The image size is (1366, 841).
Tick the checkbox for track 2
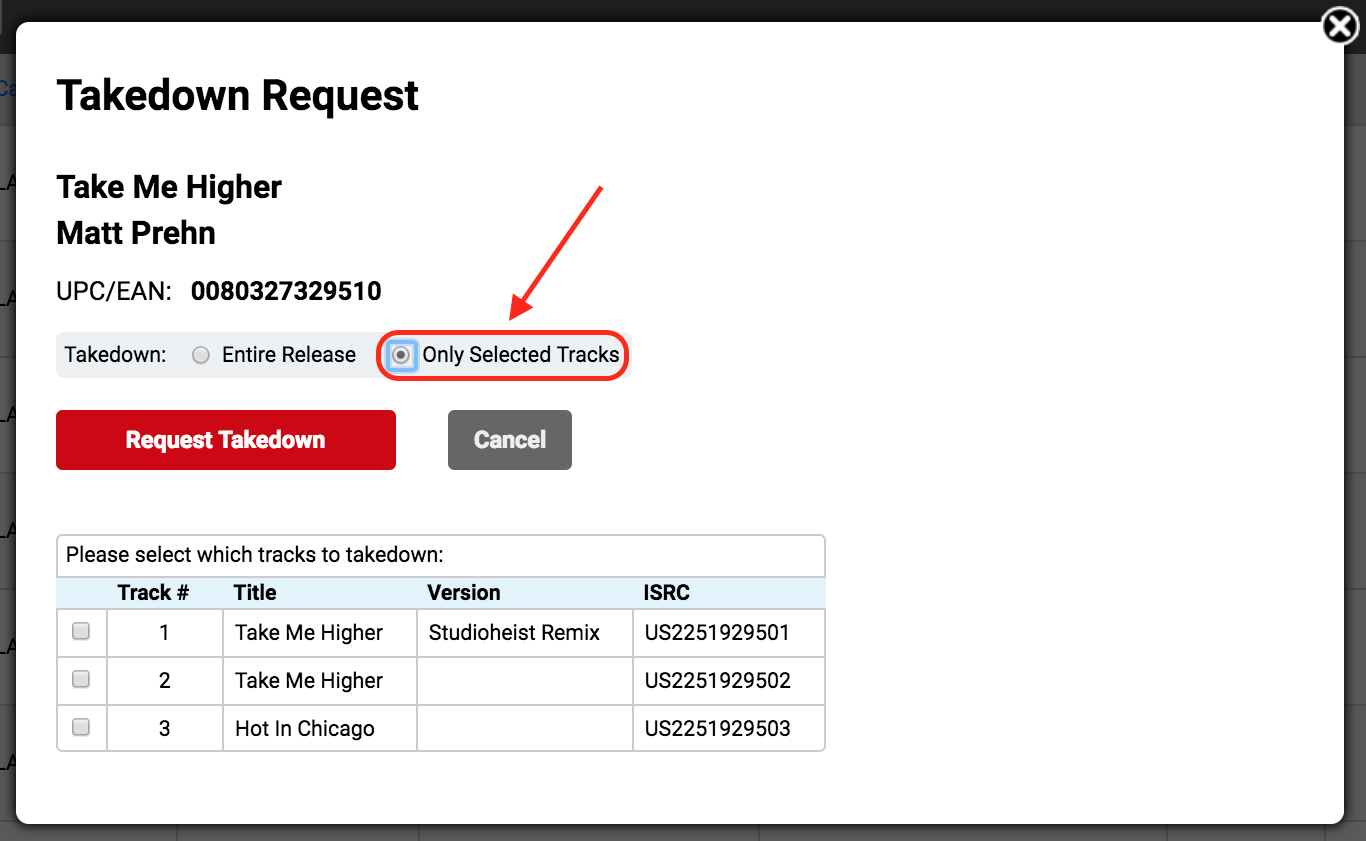point(81,679)
